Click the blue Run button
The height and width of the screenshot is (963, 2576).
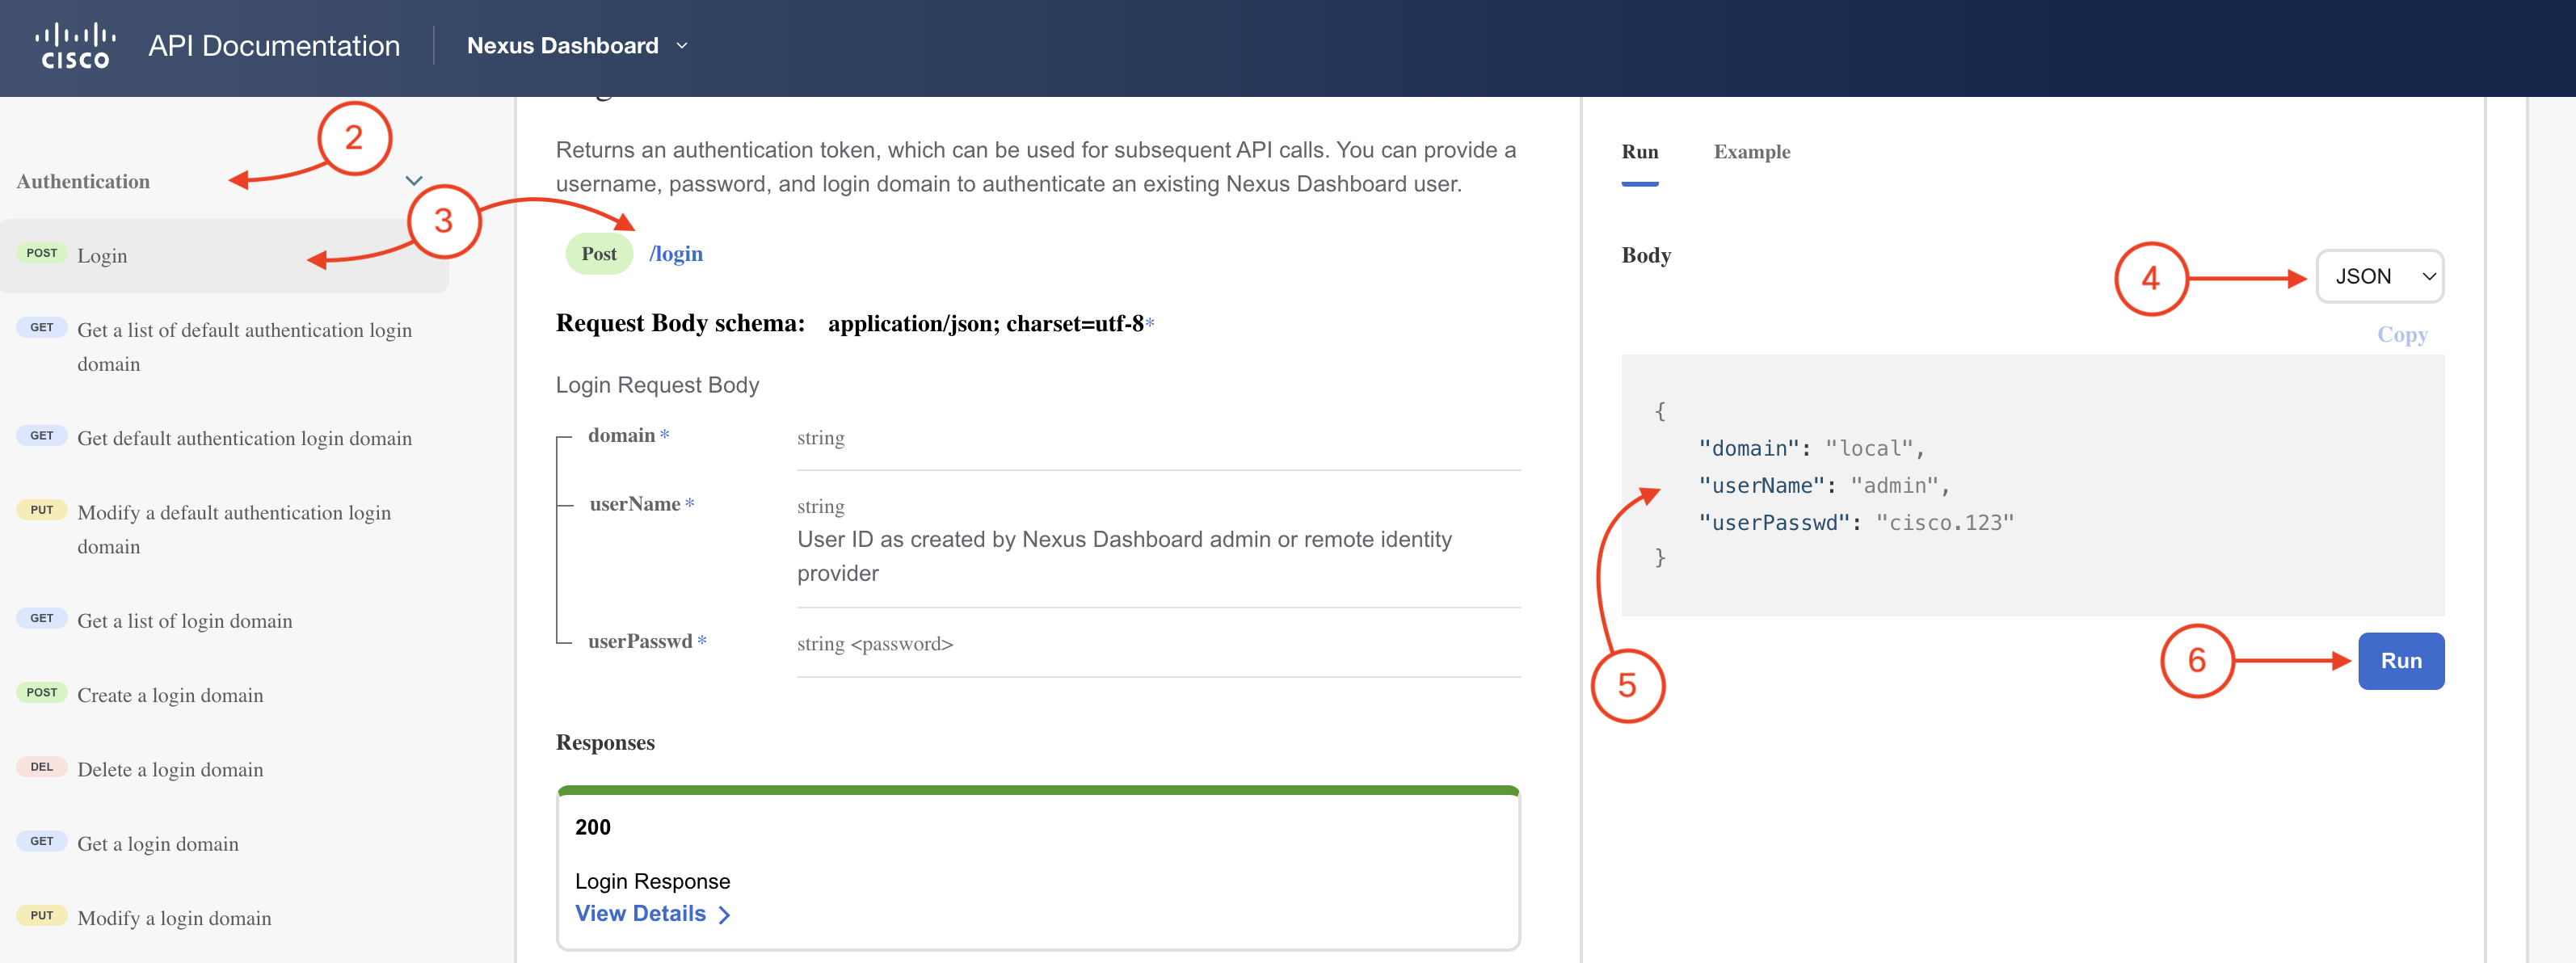click(x=2400, y=661)
